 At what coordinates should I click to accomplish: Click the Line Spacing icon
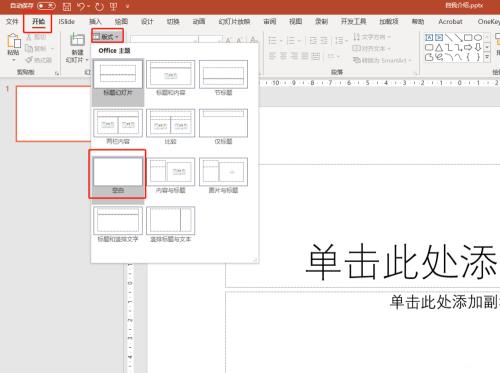pos(339,41)
